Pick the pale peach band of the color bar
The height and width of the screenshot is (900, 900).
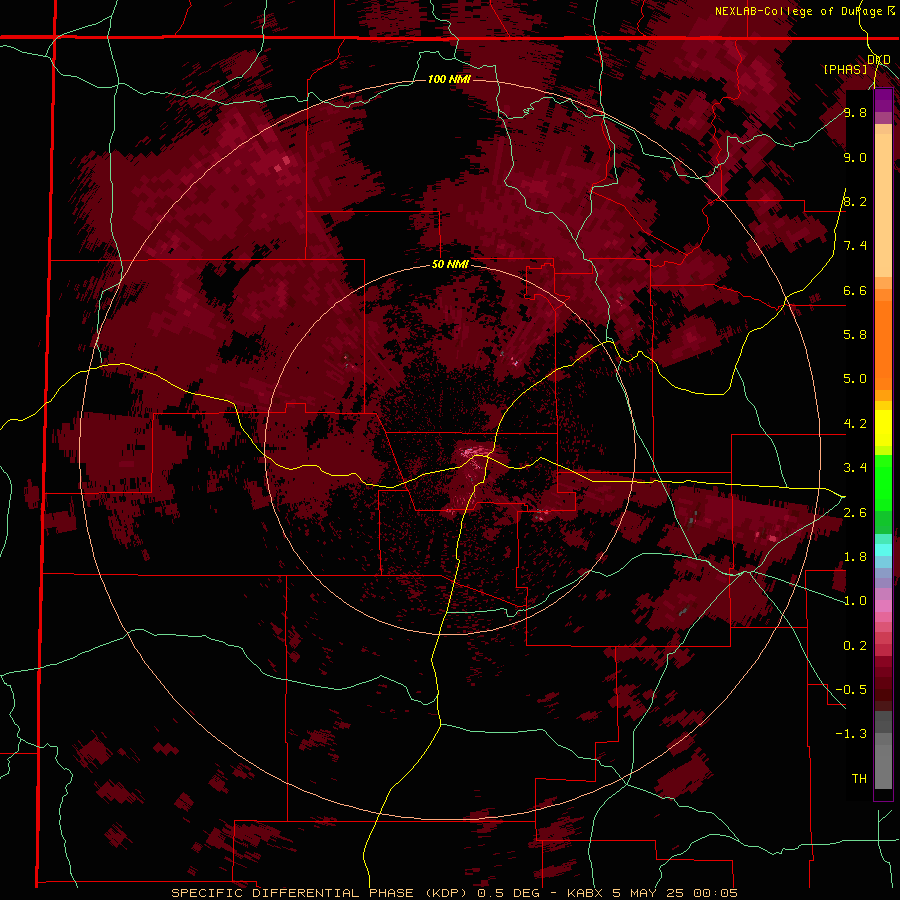(x=883, y=205)
